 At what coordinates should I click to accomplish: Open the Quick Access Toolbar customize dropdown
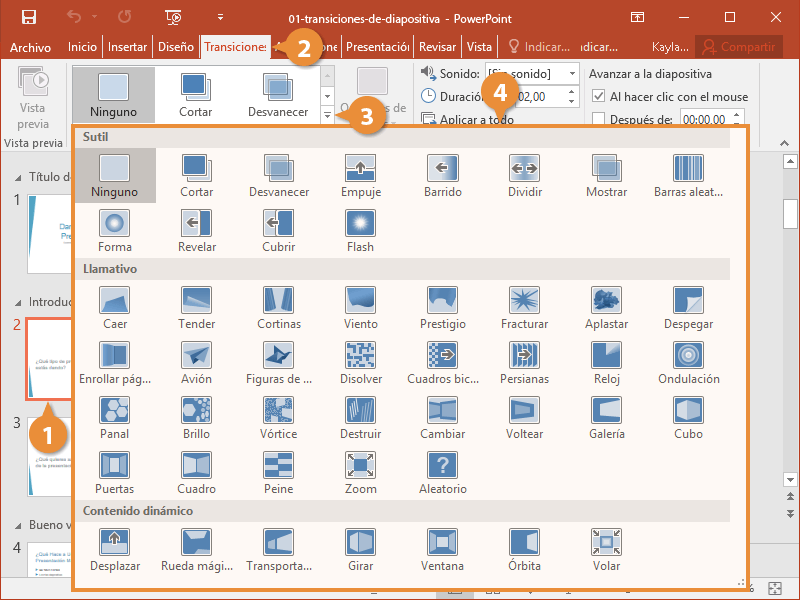(x=220, y=17)
